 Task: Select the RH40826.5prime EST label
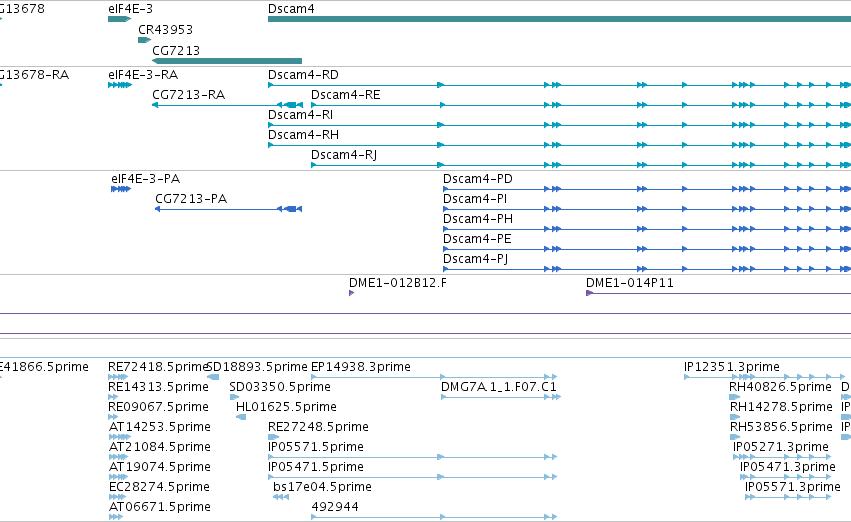[780, 387]
